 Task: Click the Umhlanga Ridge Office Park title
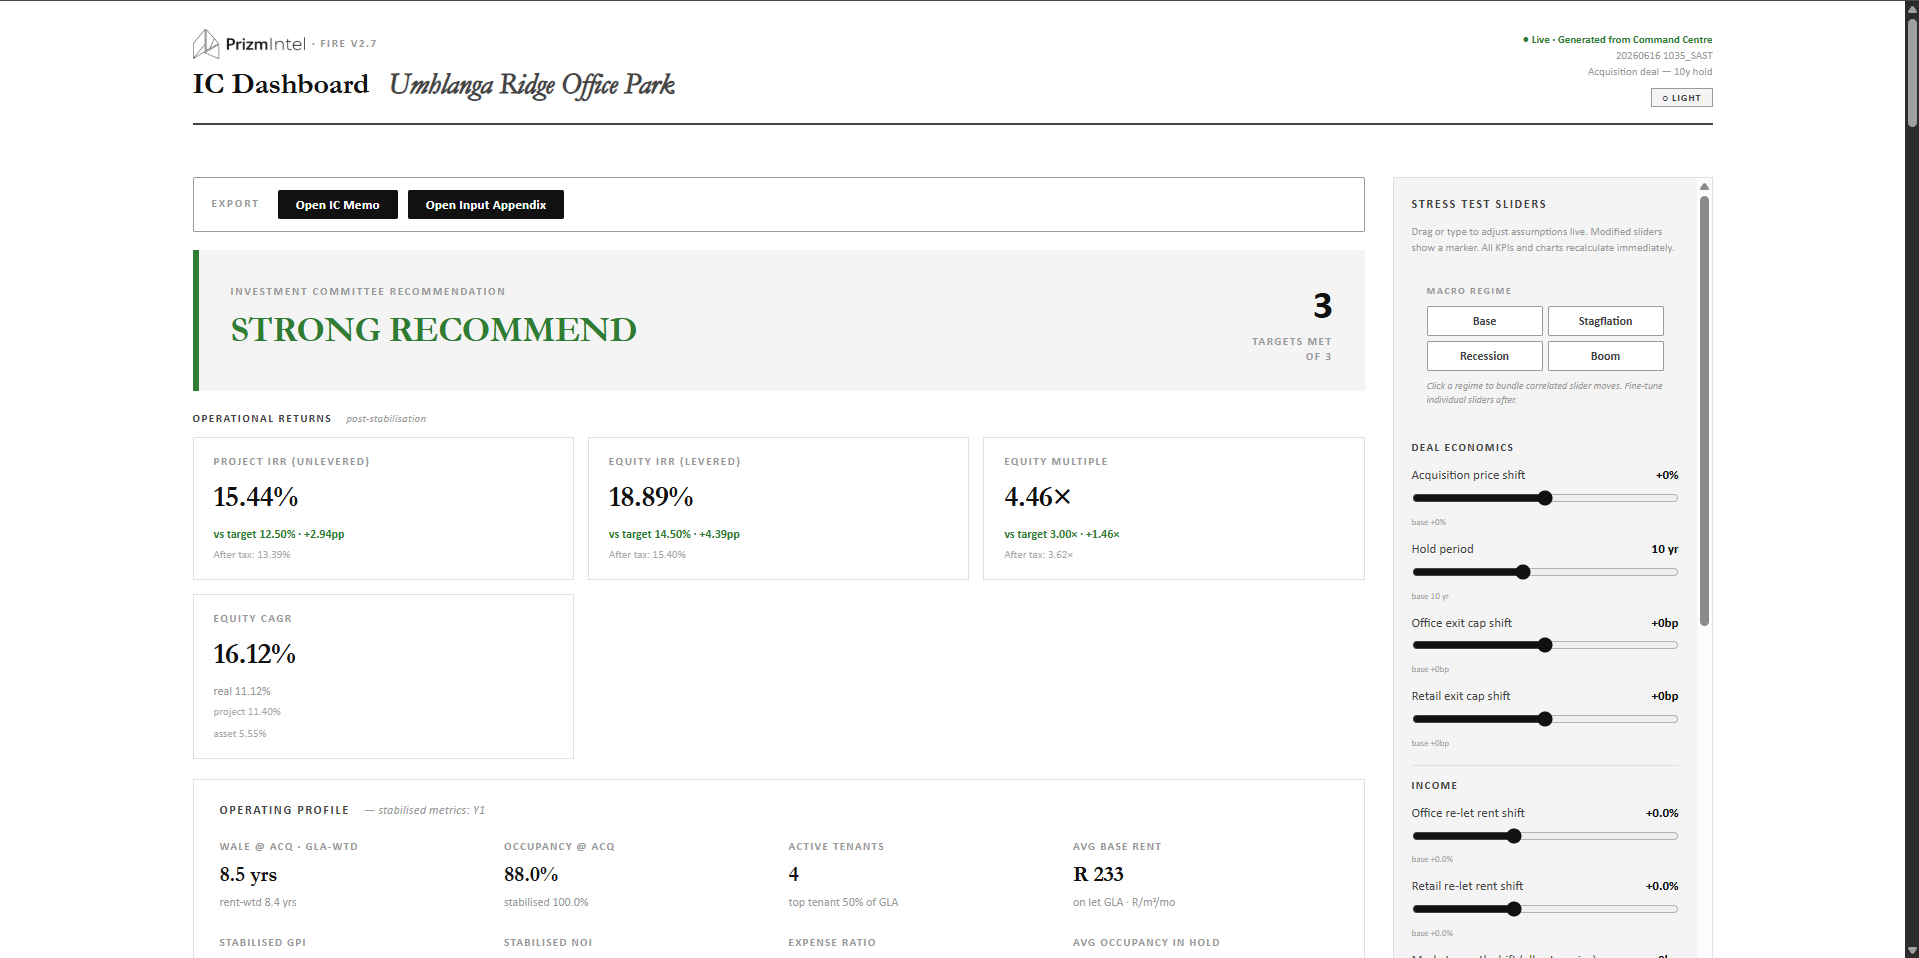(x=532, y=85)
